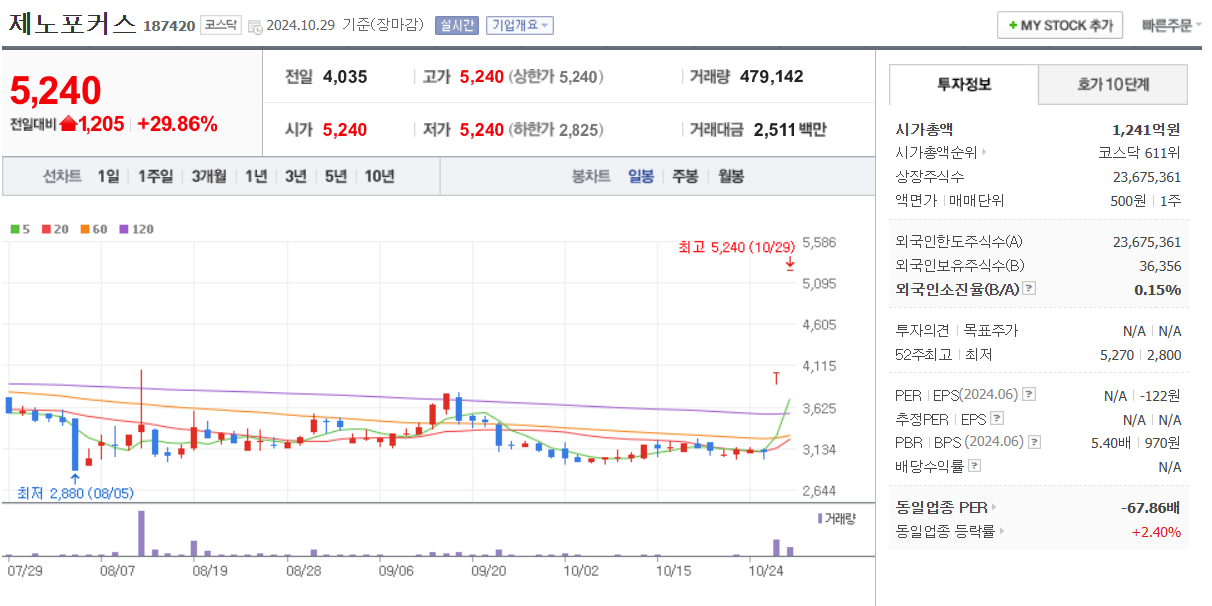Click 시가총액 value 1,241억원
Image resolution: width=1212 pixels, height=606 pixels.
[1146, 129]
